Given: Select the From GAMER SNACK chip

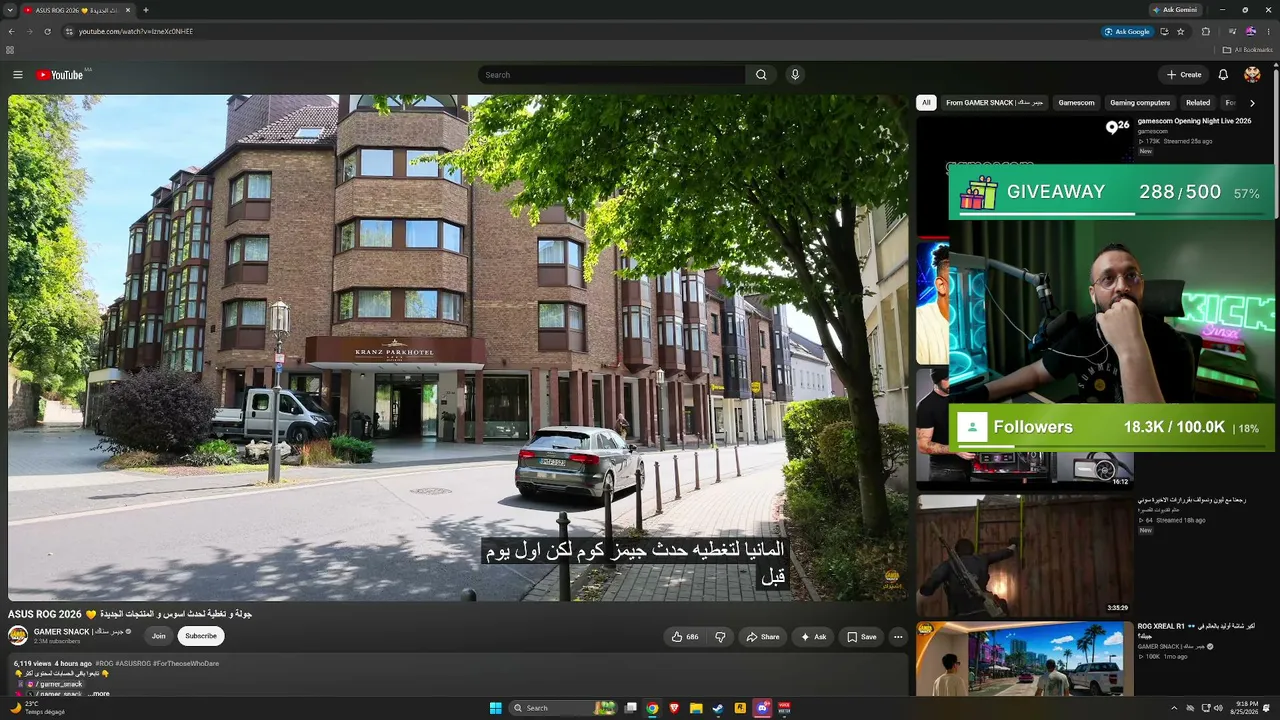Looking at the screenshot, I should coord(994,103).
